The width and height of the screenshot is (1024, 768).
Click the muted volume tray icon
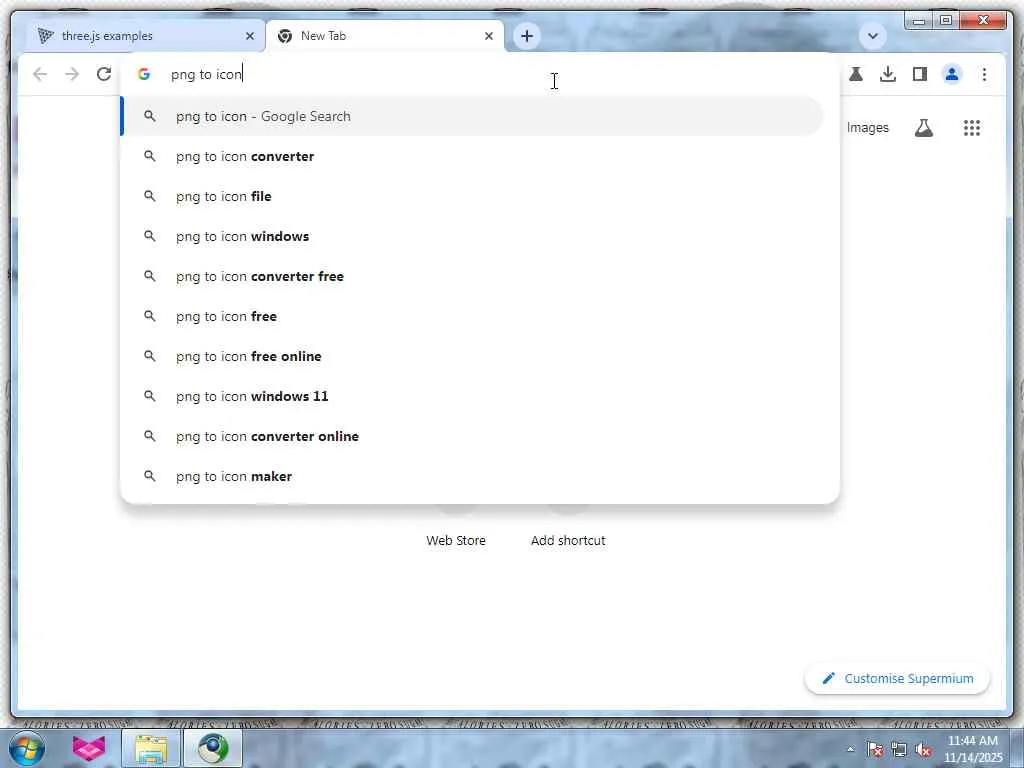(x=923, y=750)
